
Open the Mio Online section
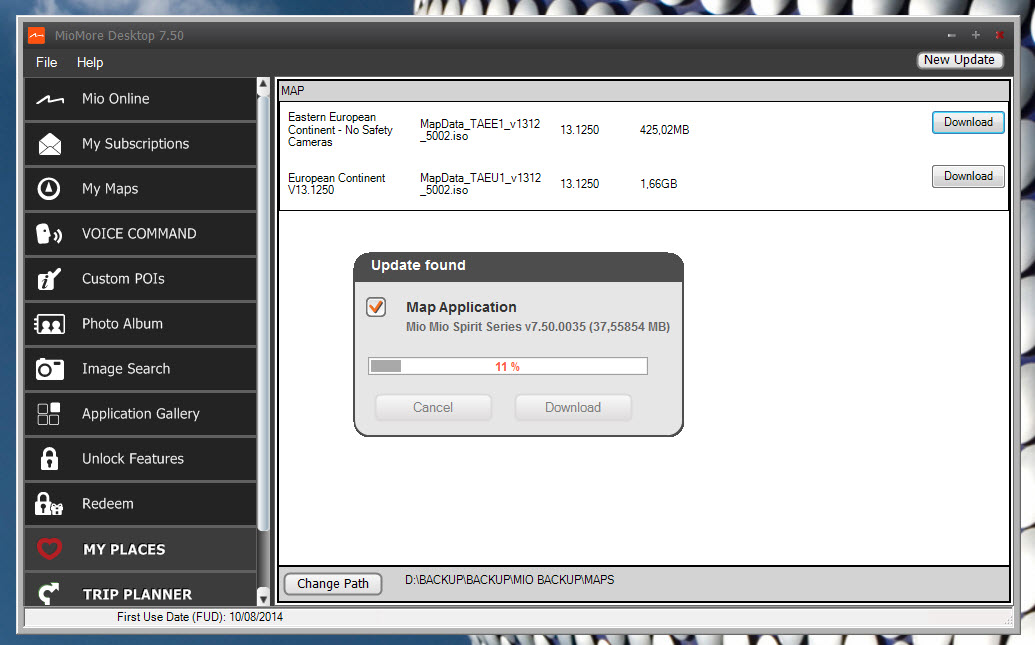tap(141, 99)
